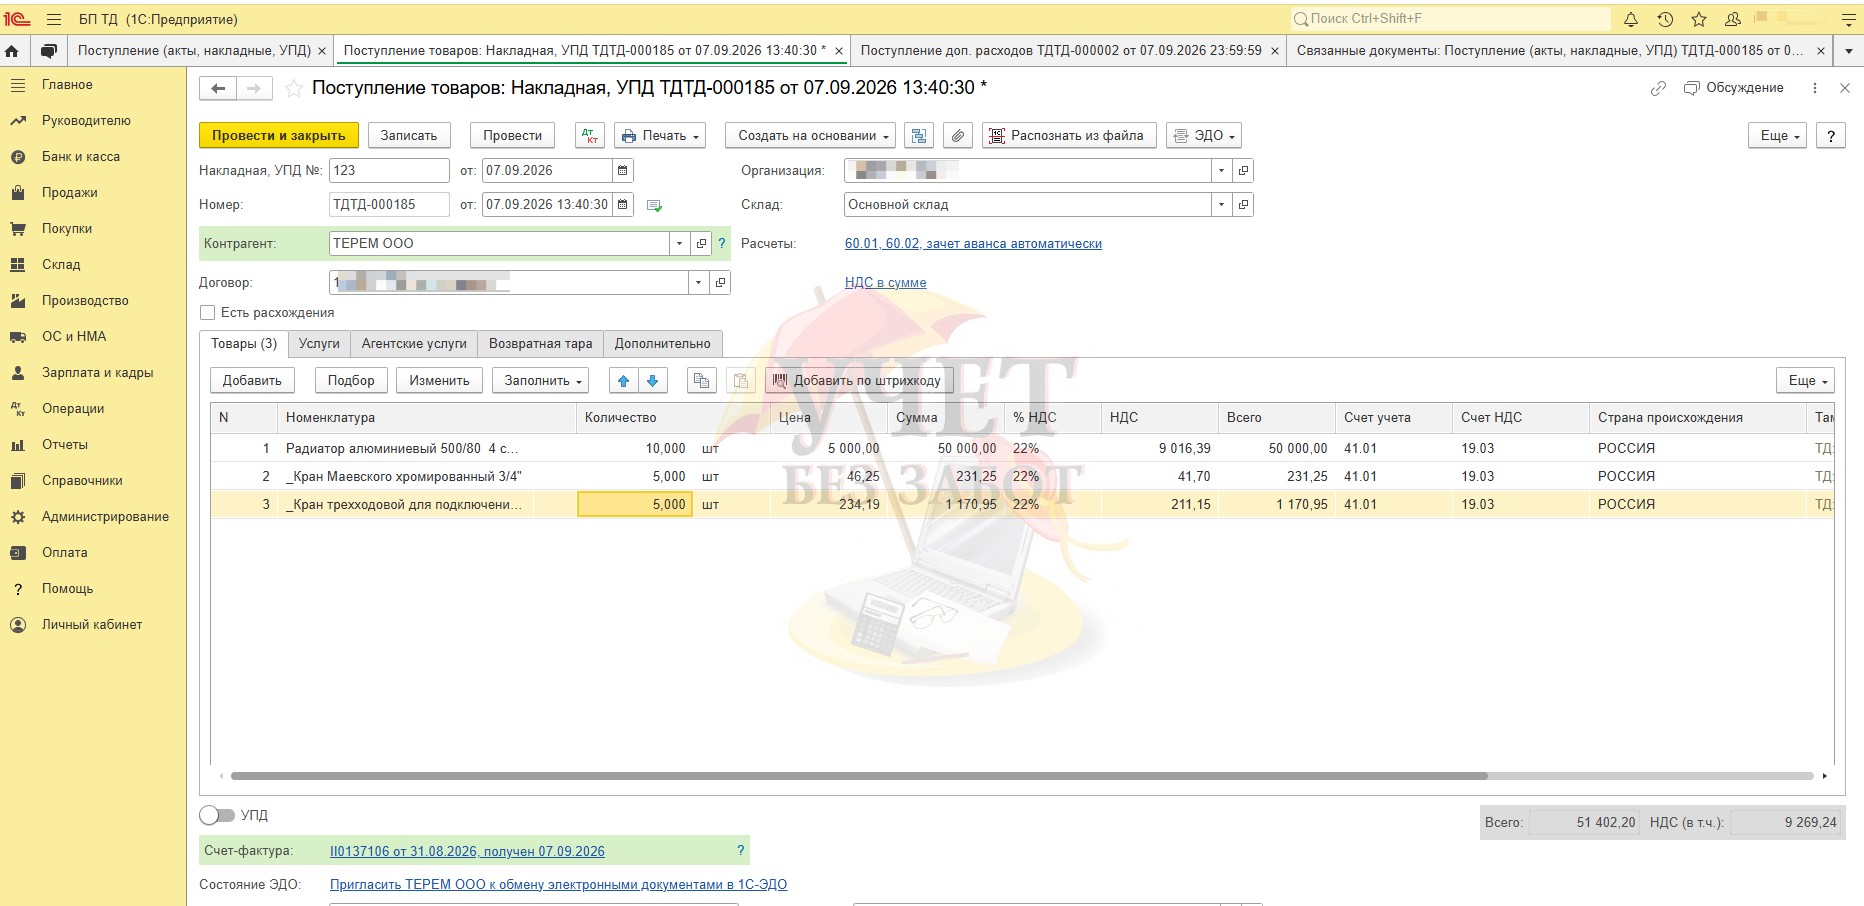Click the Записать button

point(409,136)
